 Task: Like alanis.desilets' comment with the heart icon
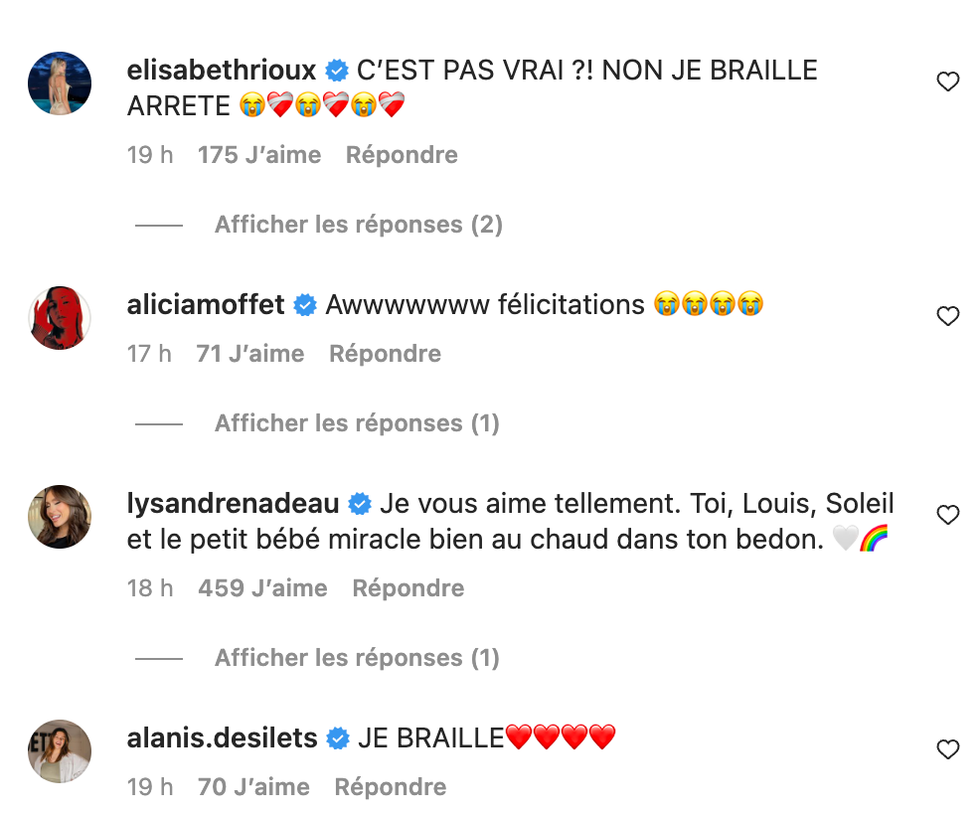click(x=948, y=748)
